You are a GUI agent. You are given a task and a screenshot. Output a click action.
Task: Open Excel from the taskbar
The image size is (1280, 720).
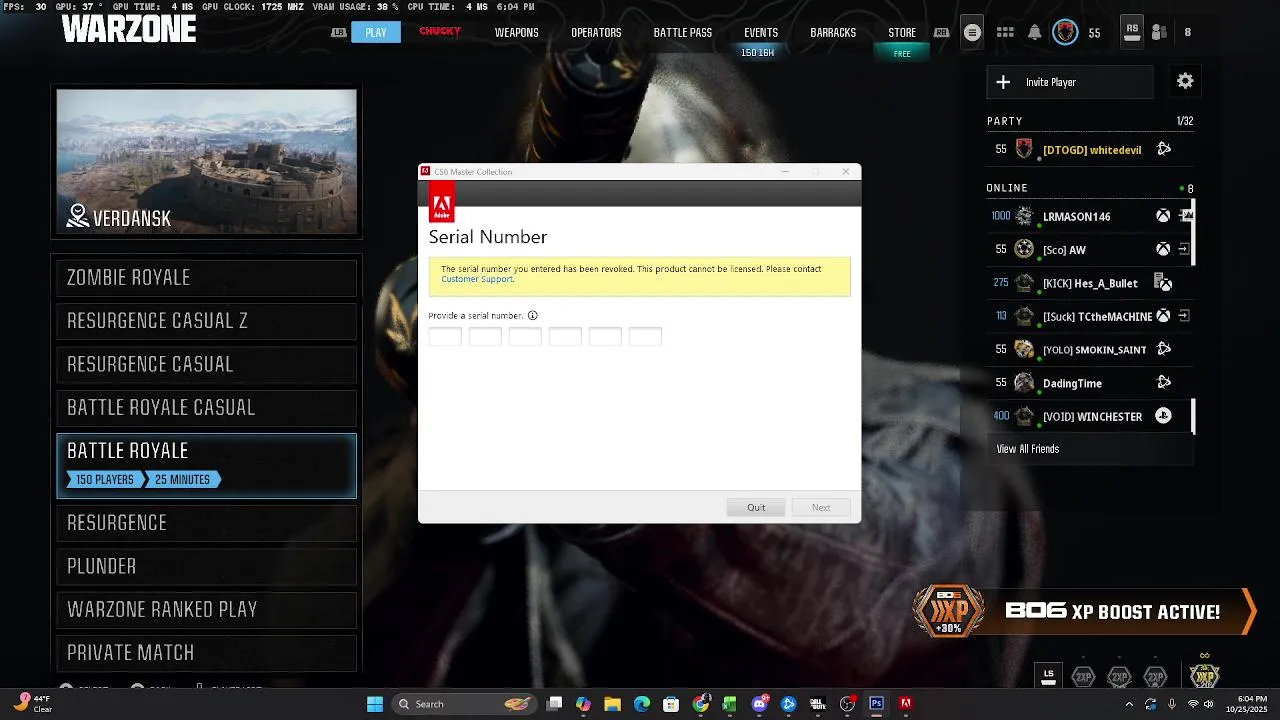point(730,704)
